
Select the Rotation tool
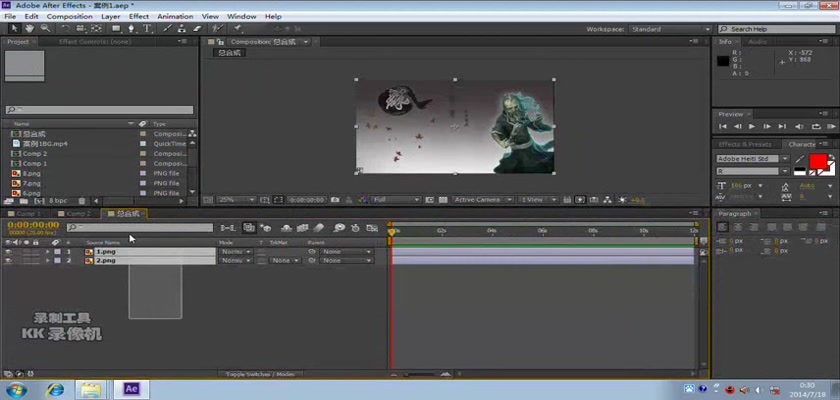65,29
